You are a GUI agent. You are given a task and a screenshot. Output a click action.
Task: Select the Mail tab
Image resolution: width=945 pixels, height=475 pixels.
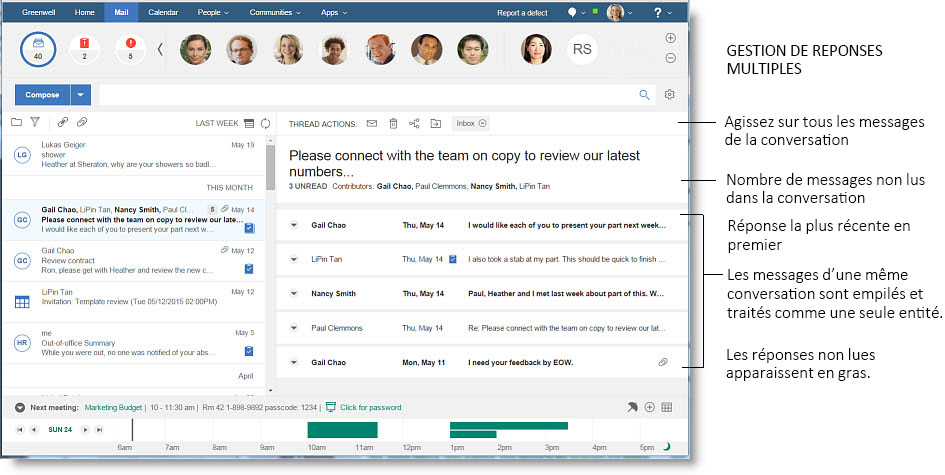[x=121, y=12]
